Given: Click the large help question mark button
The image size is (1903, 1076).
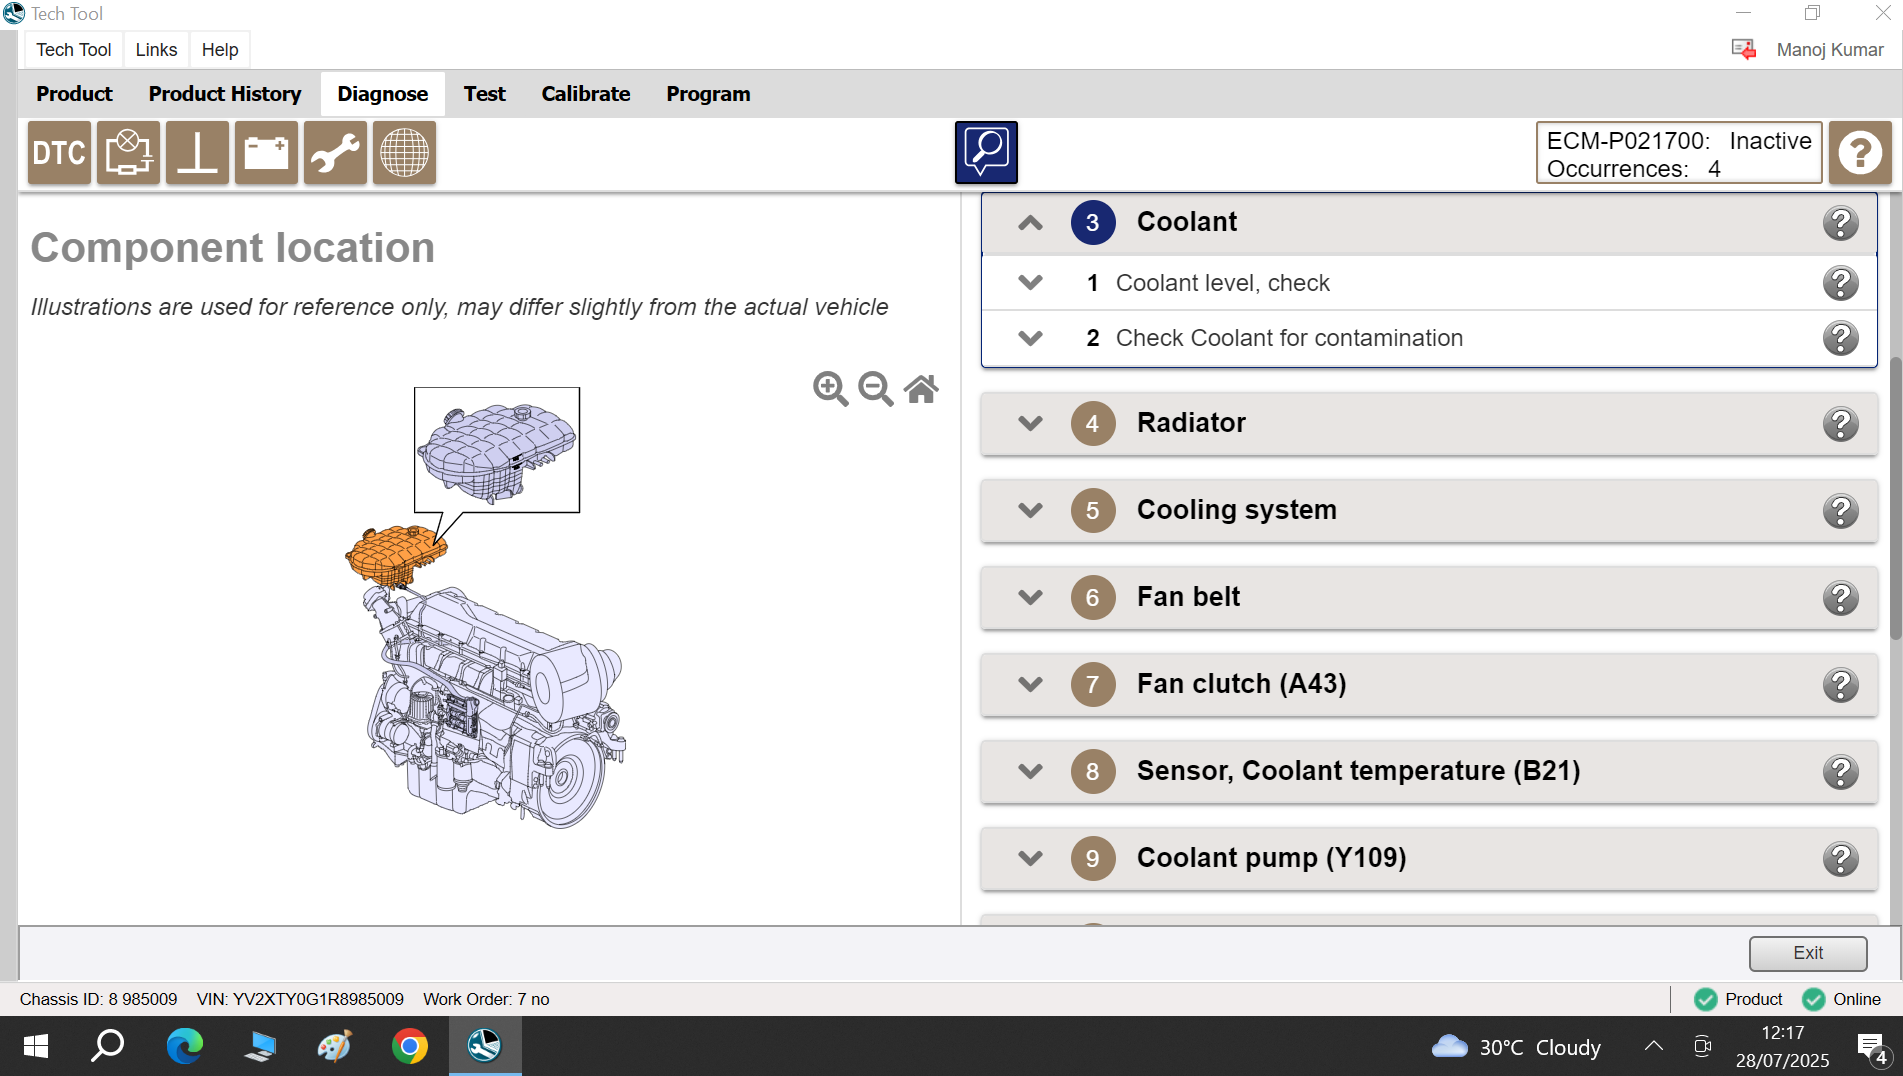Looking at the screenshot, I should (x=1860, y=153).
